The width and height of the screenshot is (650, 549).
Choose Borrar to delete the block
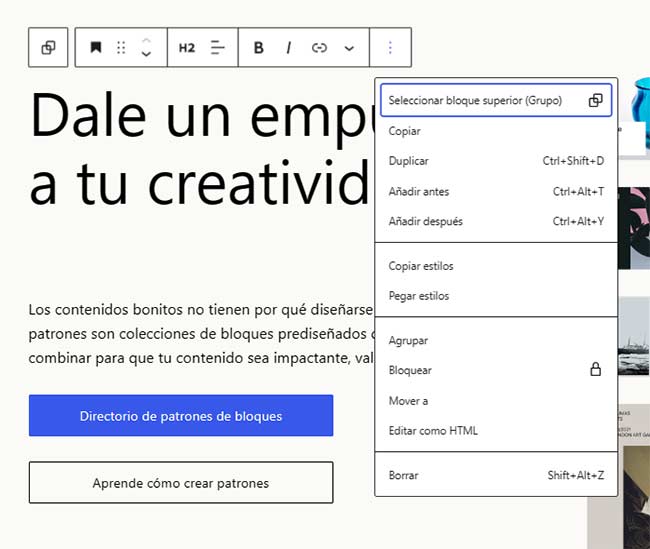pyautogui.click(x=496, y=475)
